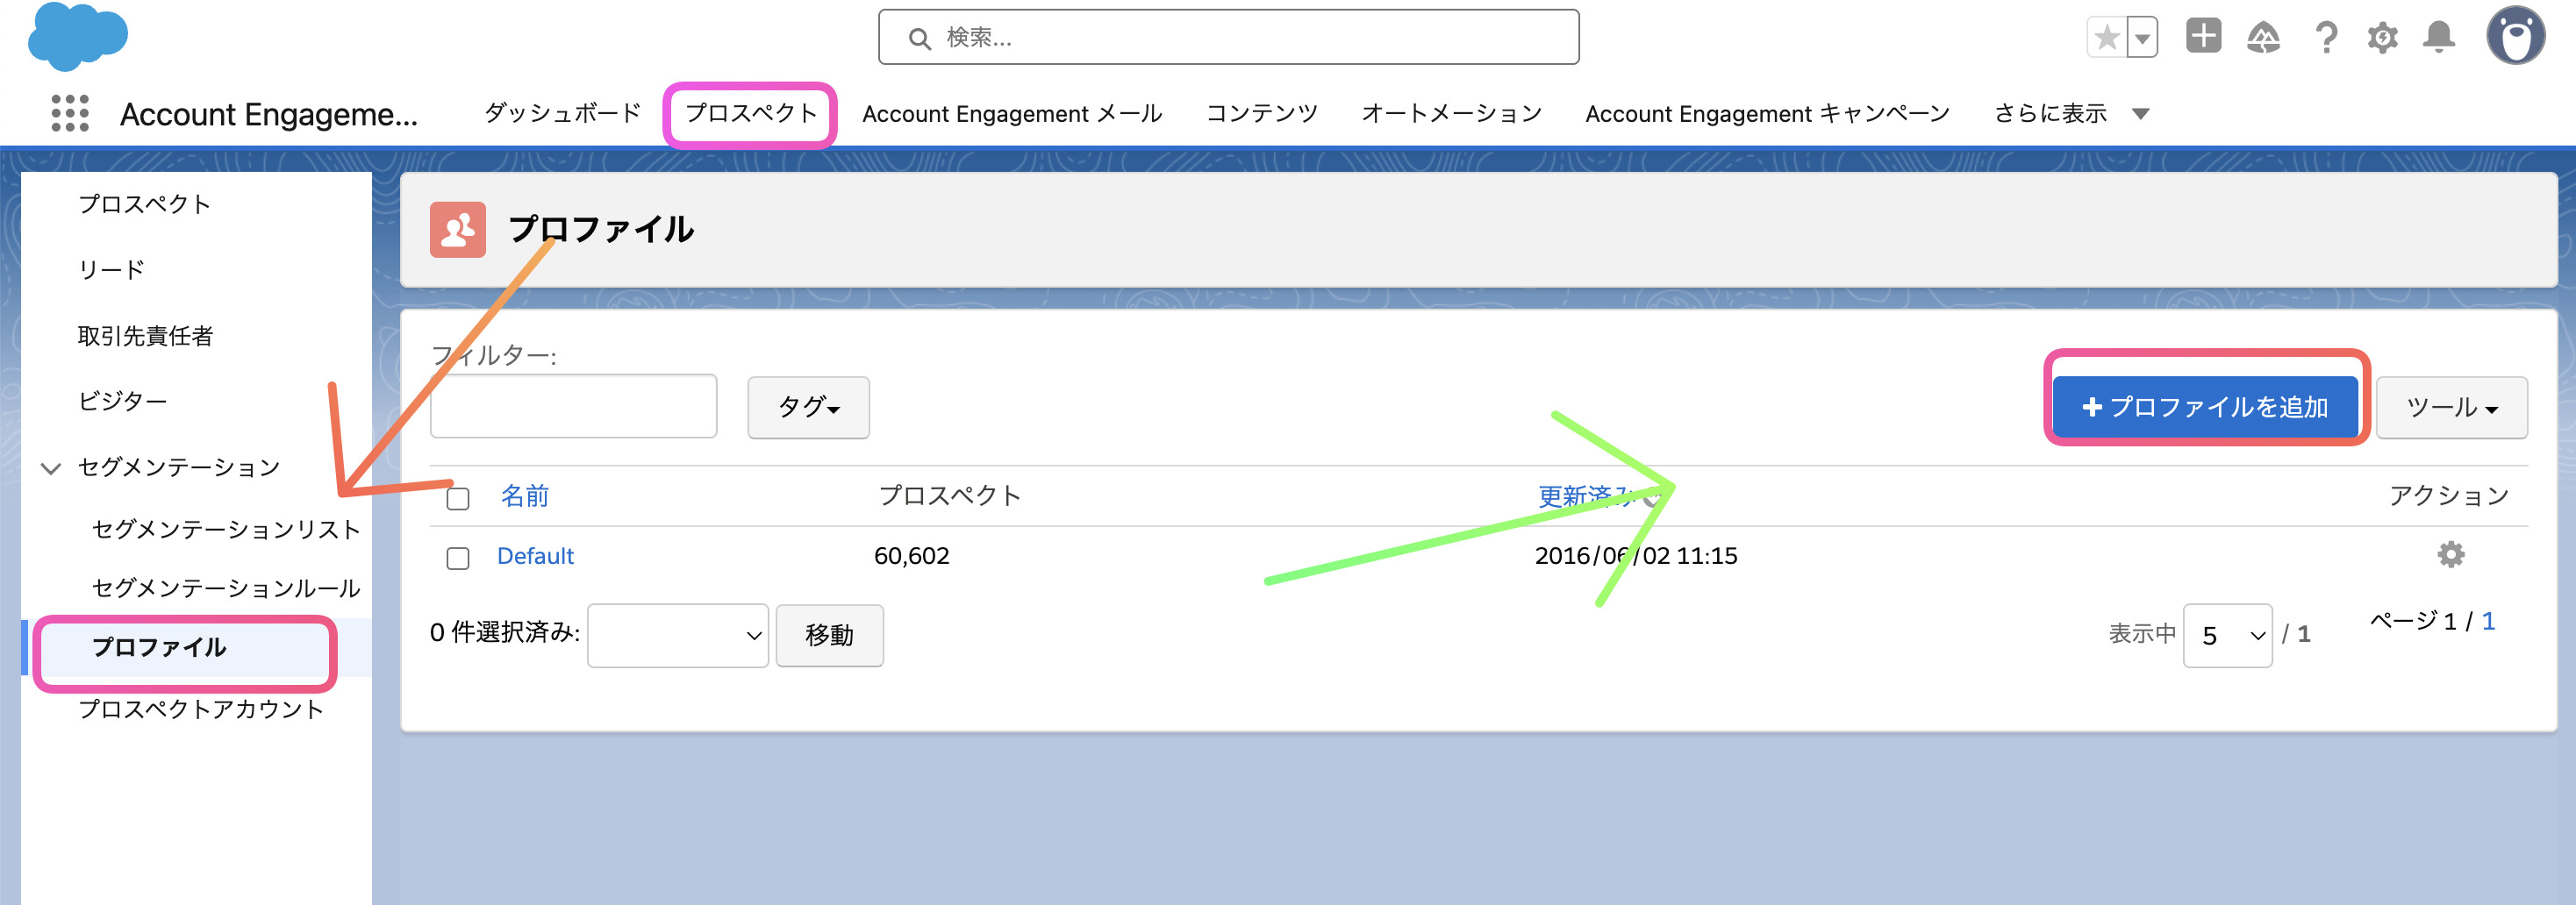Click the Account Engagement app name
Viewport: 2576px width, 905px height.
point(269,114)
